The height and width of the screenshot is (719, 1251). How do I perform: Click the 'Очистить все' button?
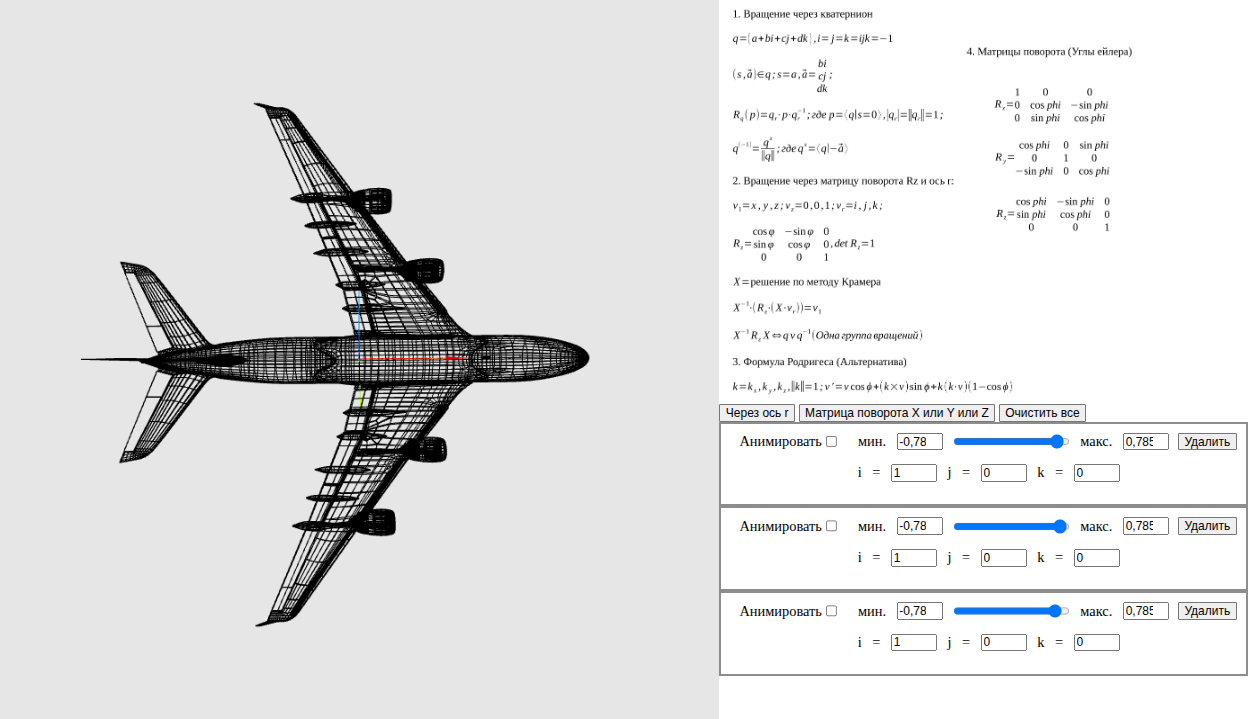click(1042, 413)
